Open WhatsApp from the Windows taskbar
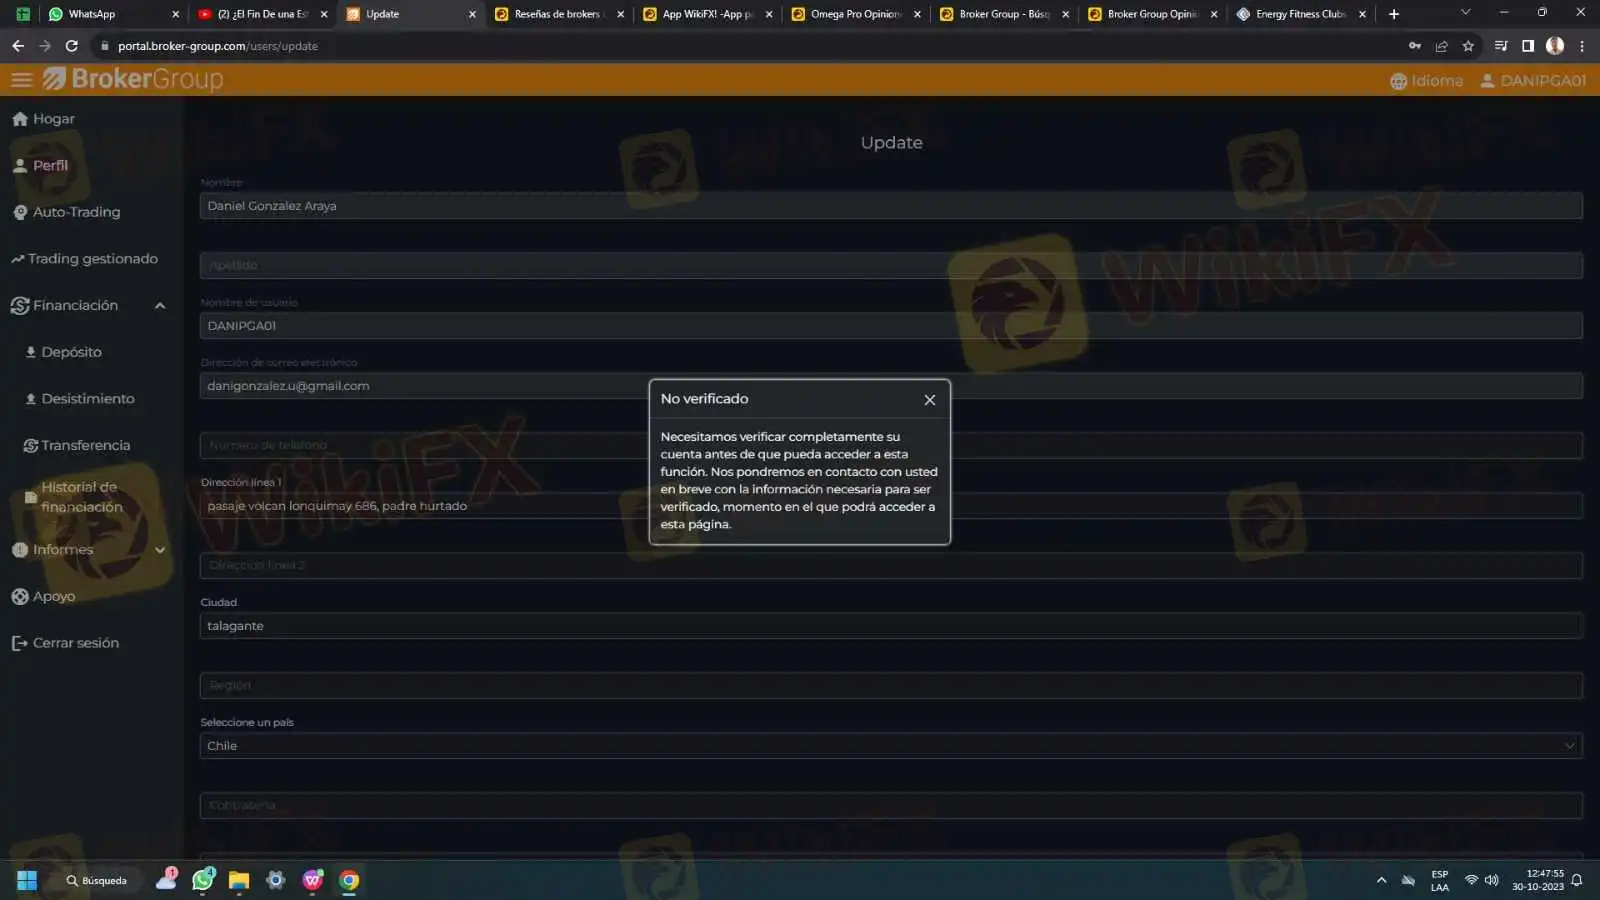 pyautogui.click(x=203, y=880)
